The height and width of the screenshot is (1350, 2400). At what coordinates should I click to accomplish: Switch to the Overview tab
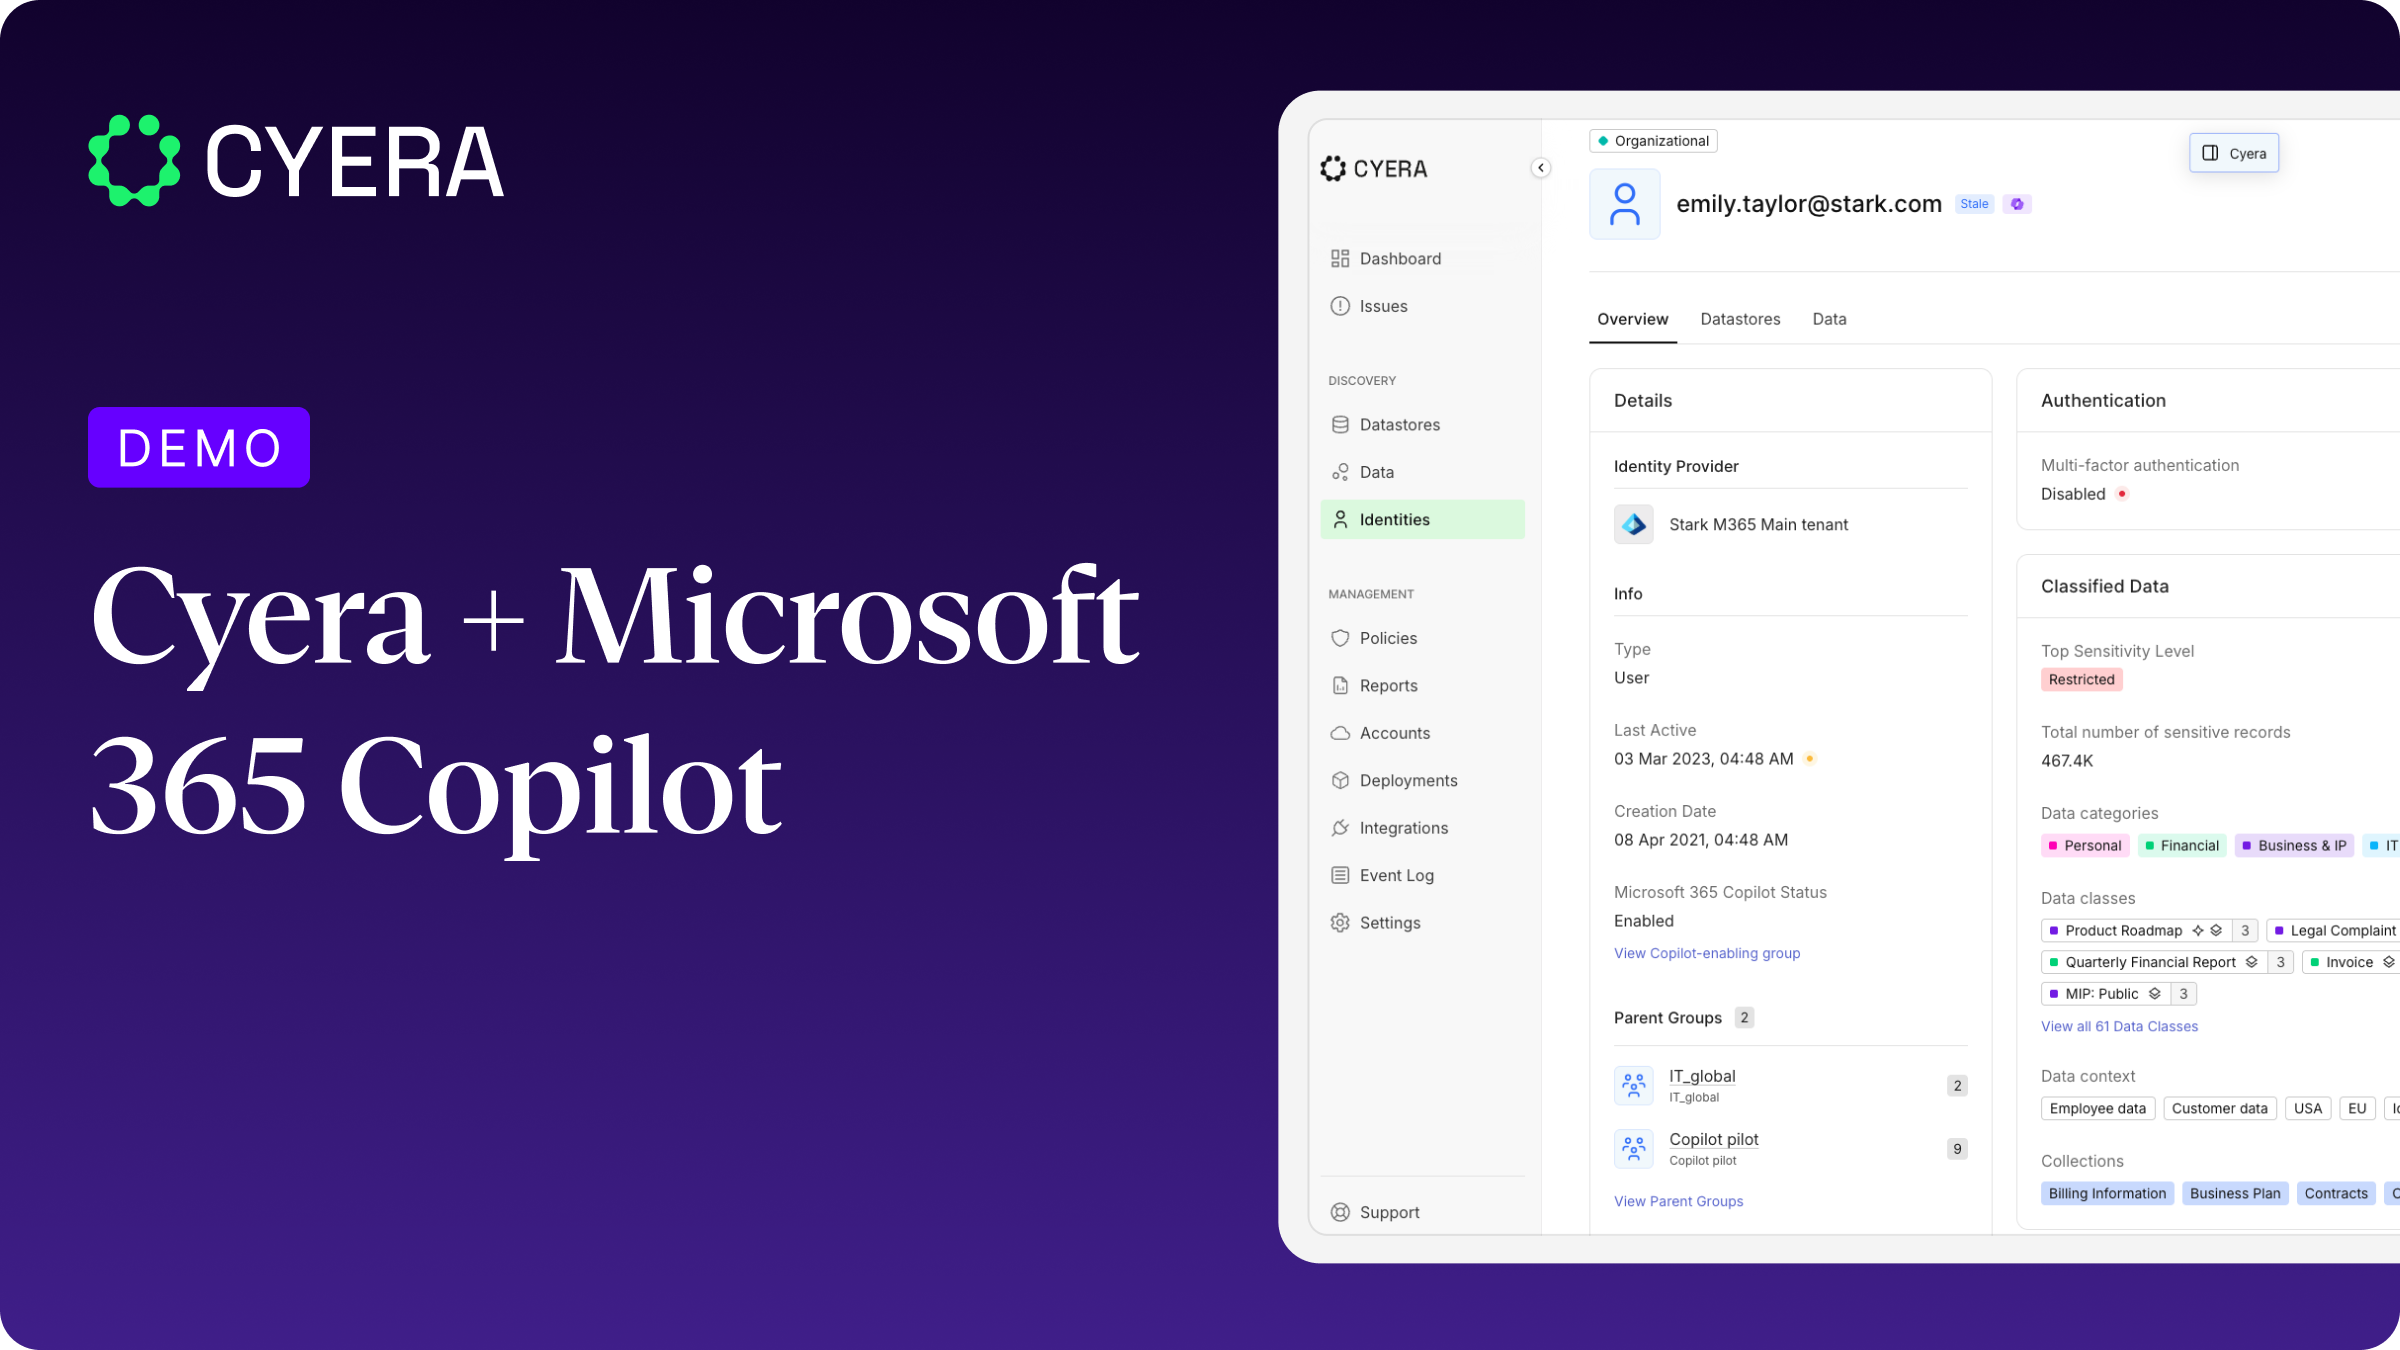(x=1632, y=319)
